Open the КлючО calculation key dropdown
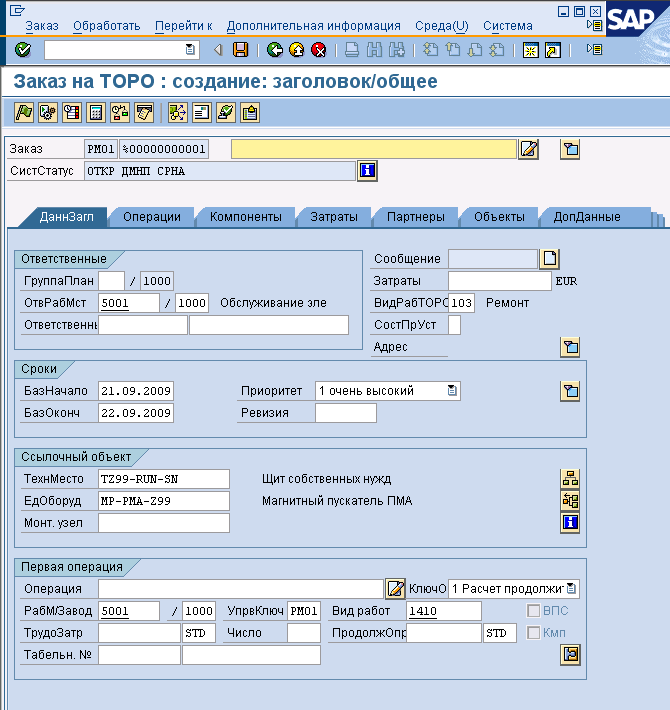This screenshot has height=710, width=670. 571,589
